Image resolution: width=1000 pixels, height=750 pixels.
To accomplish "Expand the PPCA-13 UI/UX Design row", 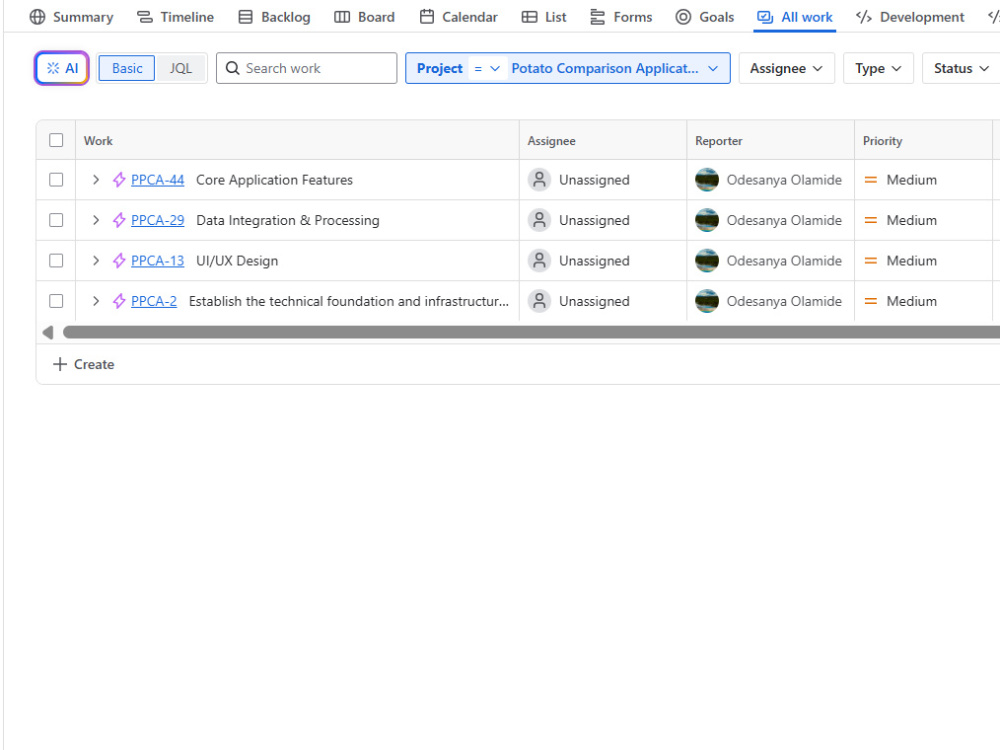I will tap(96, 261).
